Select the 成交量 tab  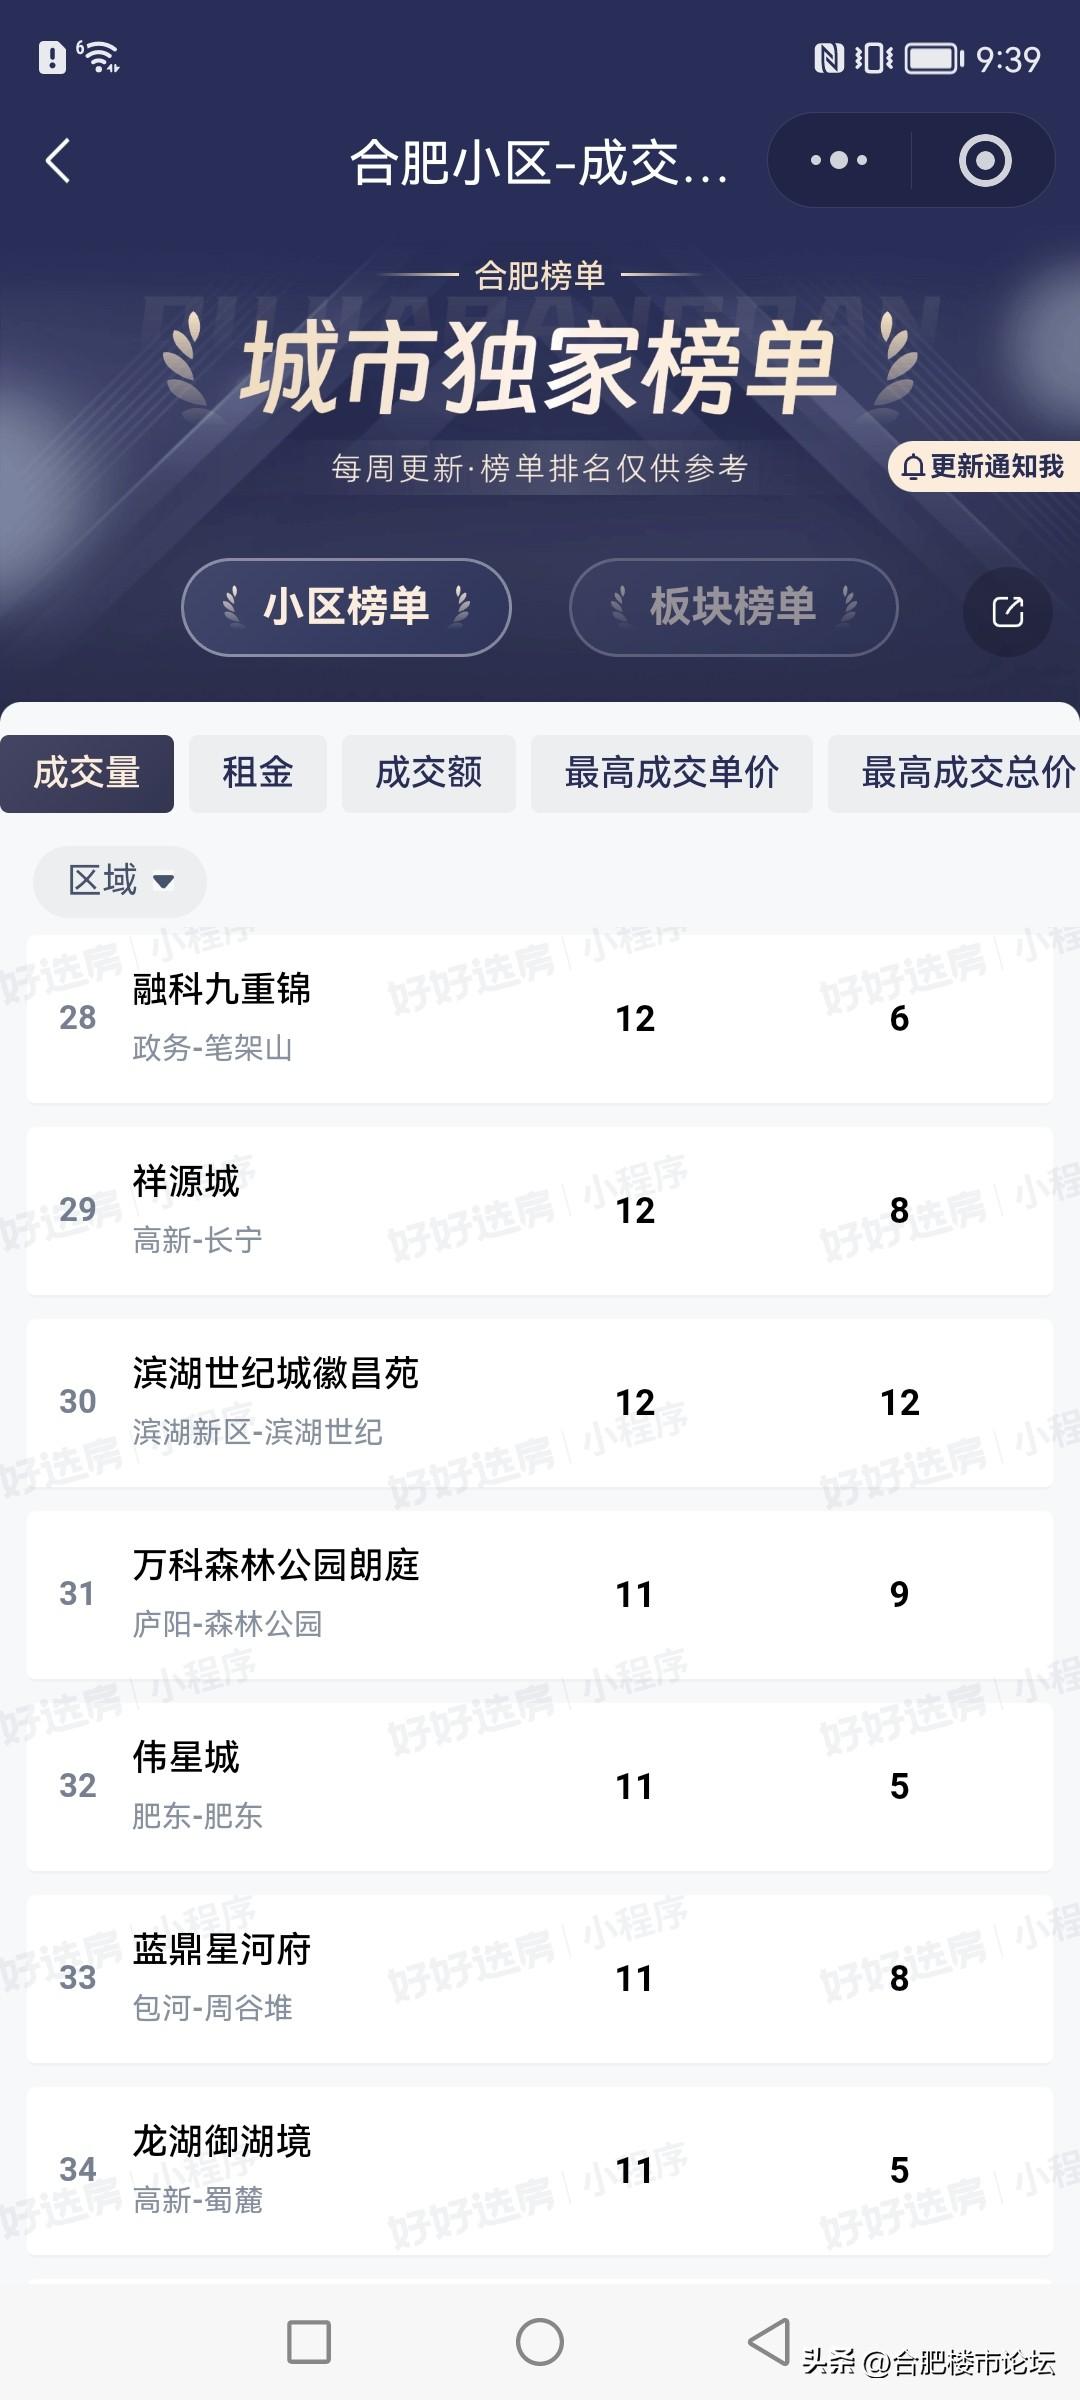(87, 773)
